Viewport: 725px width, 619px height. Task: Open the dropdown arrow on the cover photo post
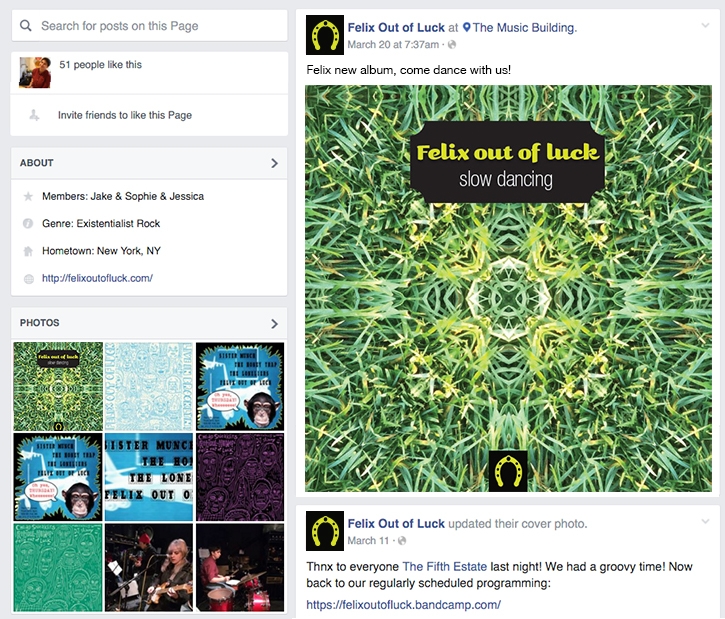coord(705,521)
